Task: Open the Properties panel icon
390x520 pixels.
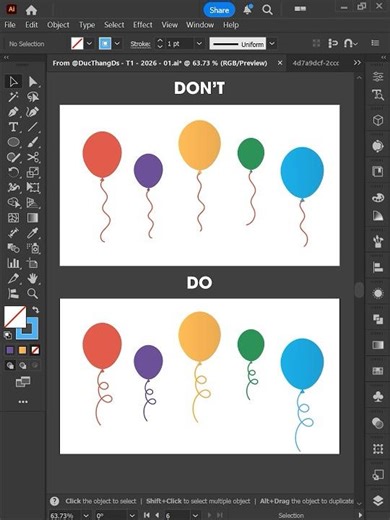Action: pos(378,76)
